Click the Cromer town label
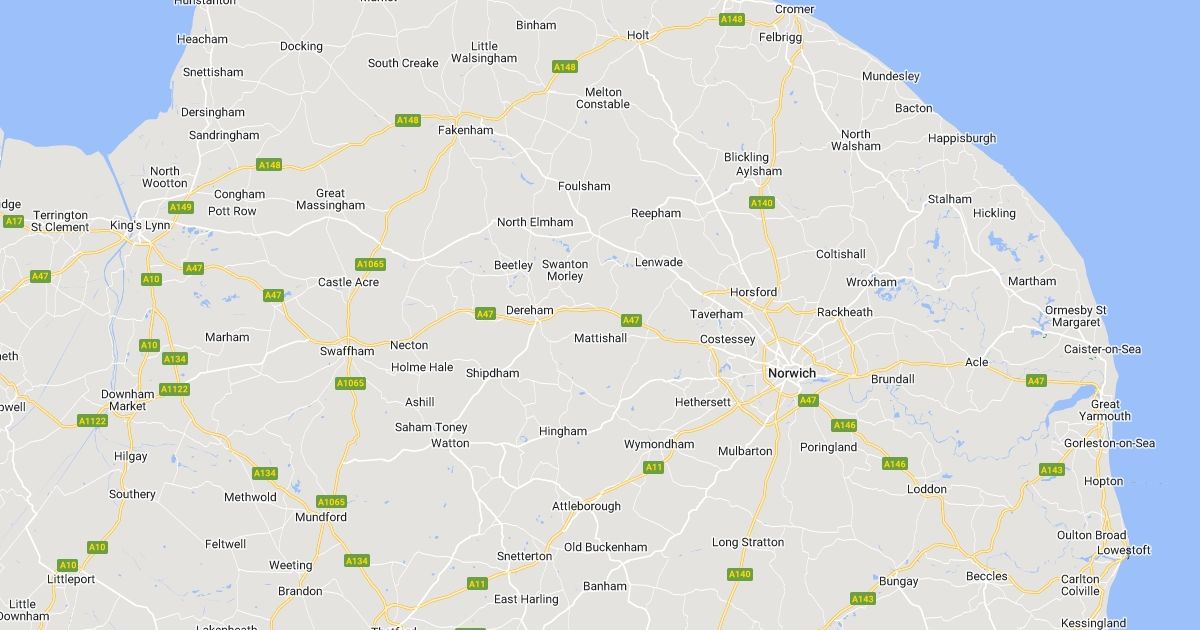 click(x=795, y=9)
